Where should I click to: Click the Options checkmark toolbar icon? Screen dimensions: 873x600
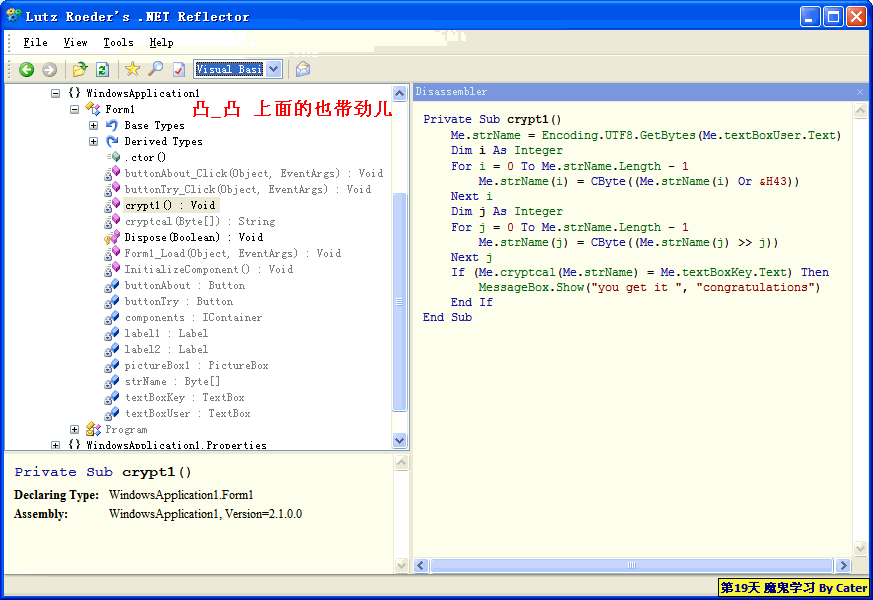point(179,70)
